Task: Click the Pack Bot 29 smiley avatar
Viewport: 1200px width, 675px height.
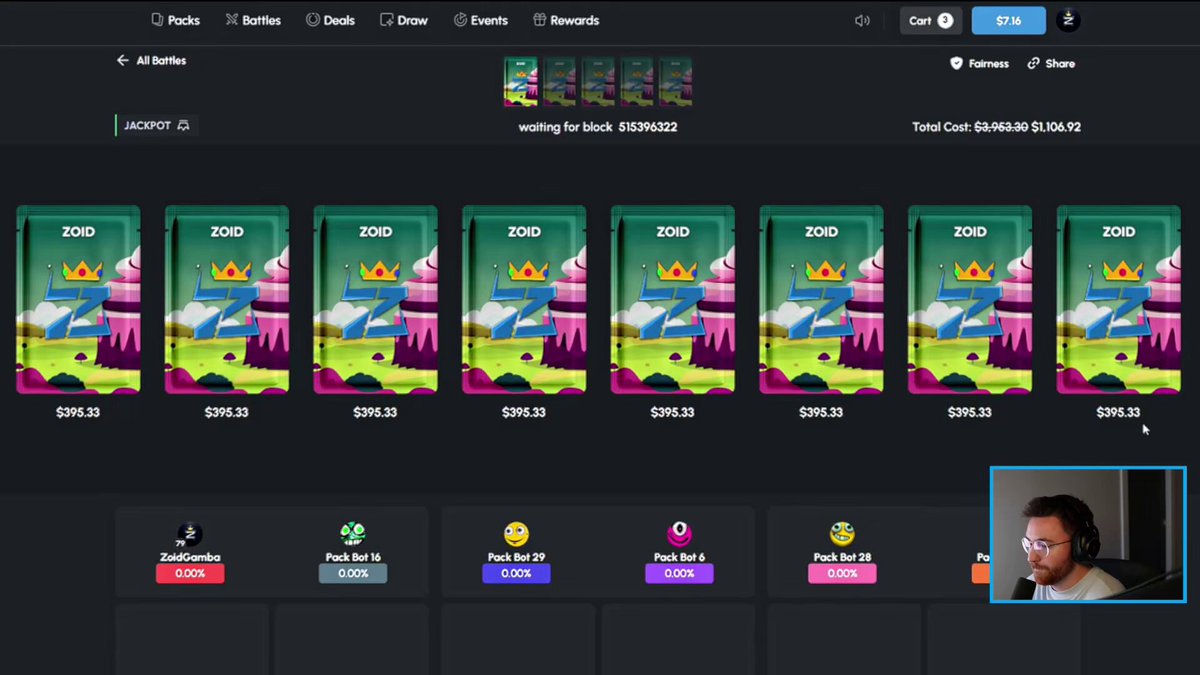Action: [x=516, y=535]
